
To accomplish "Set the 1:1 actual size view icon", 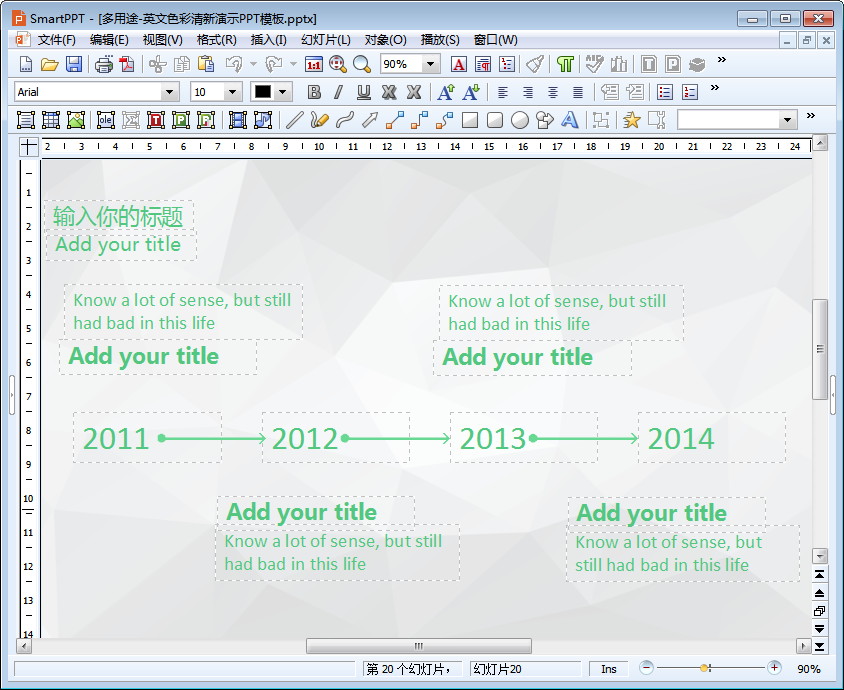I will pyautogui.click(x=313, y=64).
